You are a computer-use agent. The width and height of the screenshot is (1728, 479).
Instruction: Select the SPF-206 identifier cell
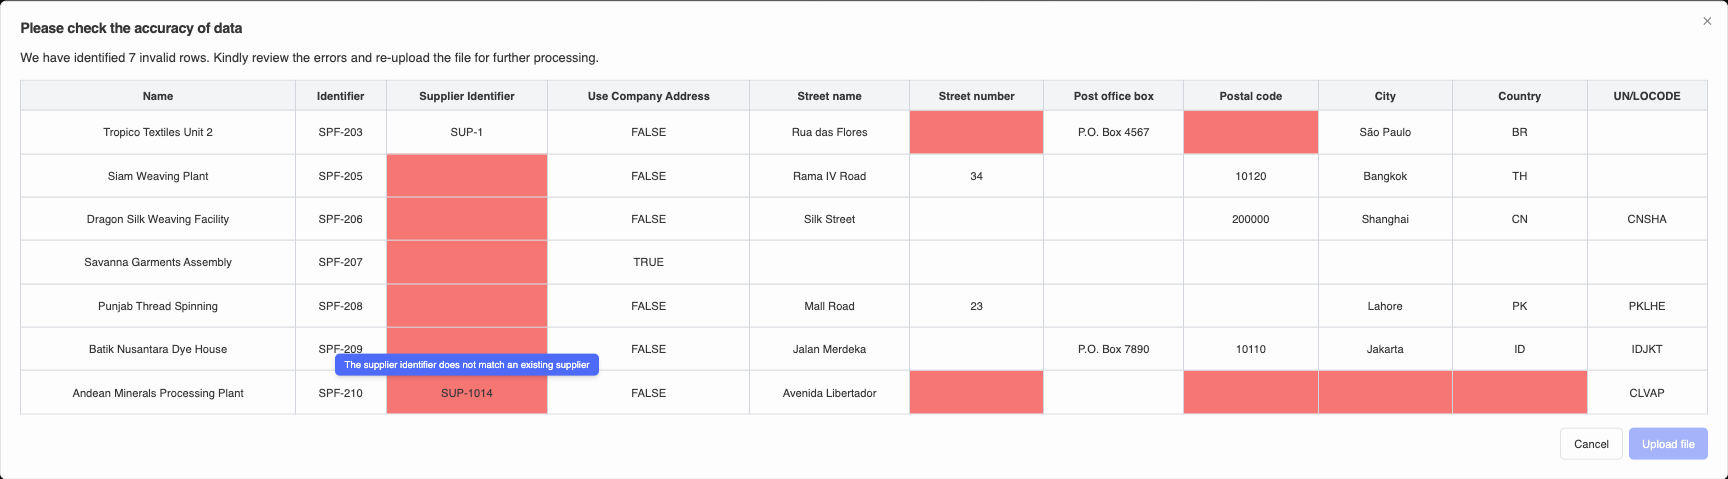coord(341,219)
